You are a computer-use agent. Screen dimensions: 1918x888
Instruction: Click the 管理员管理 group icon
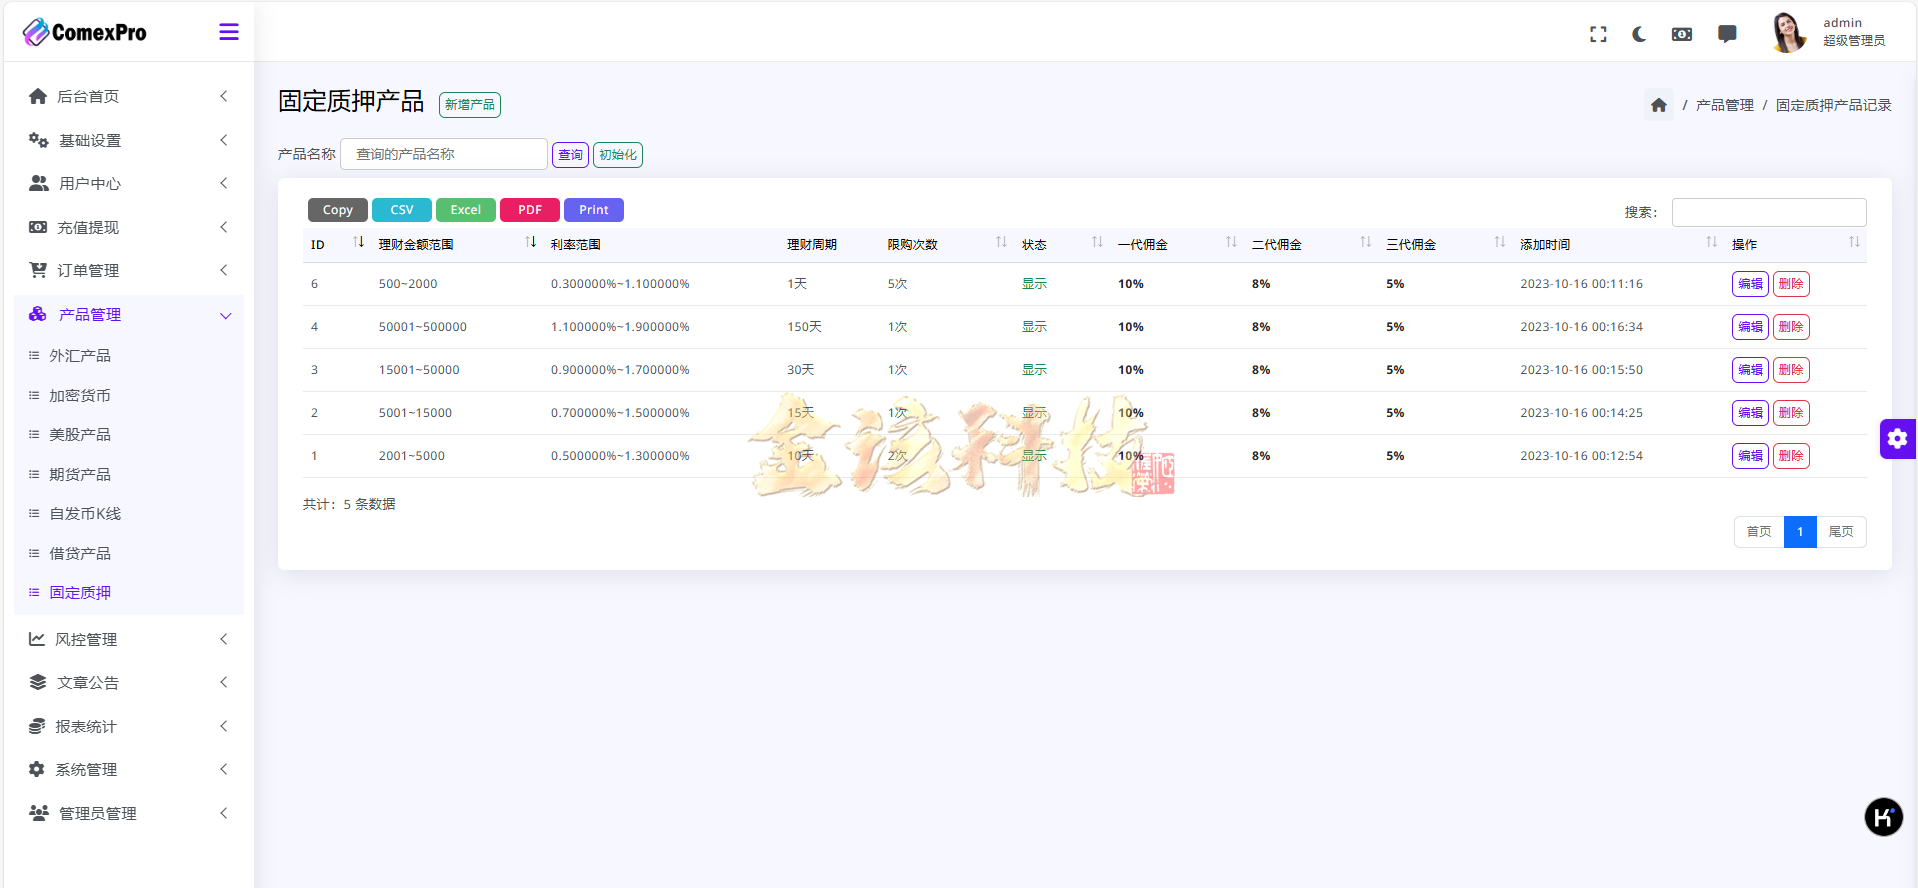[x=39, y=813]
